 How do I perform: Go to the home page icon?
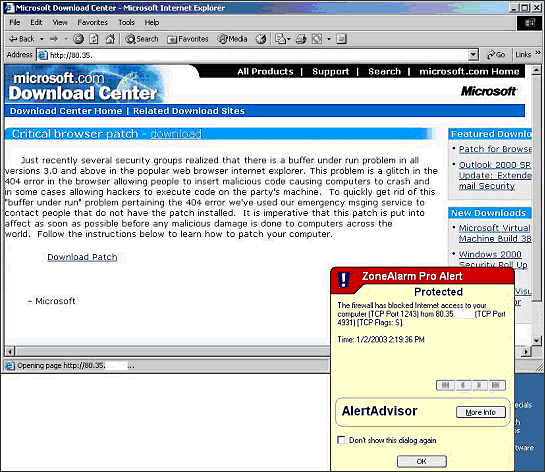pos(110,39)
